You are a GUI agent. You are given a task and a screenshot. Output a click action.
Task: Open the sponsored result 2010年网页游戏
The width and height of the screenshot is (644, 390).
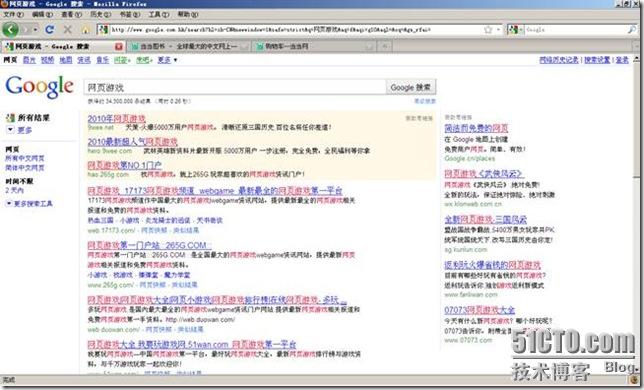click(x=117, y=119)
